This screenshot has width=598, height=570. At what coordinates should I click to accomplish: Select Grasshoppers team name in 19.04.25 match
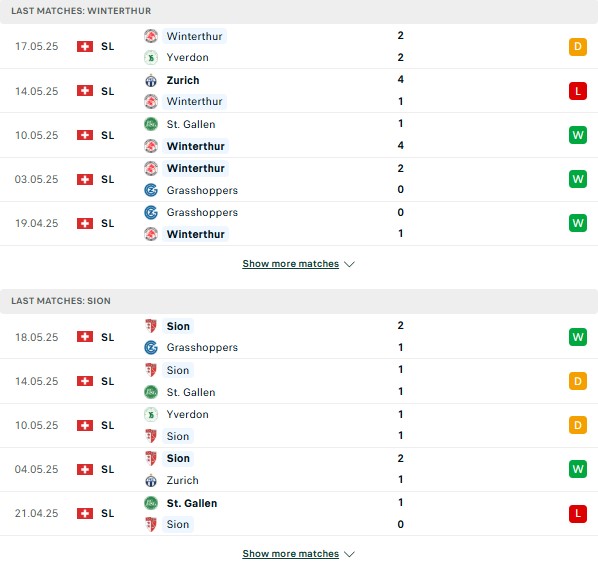point(202,212)
